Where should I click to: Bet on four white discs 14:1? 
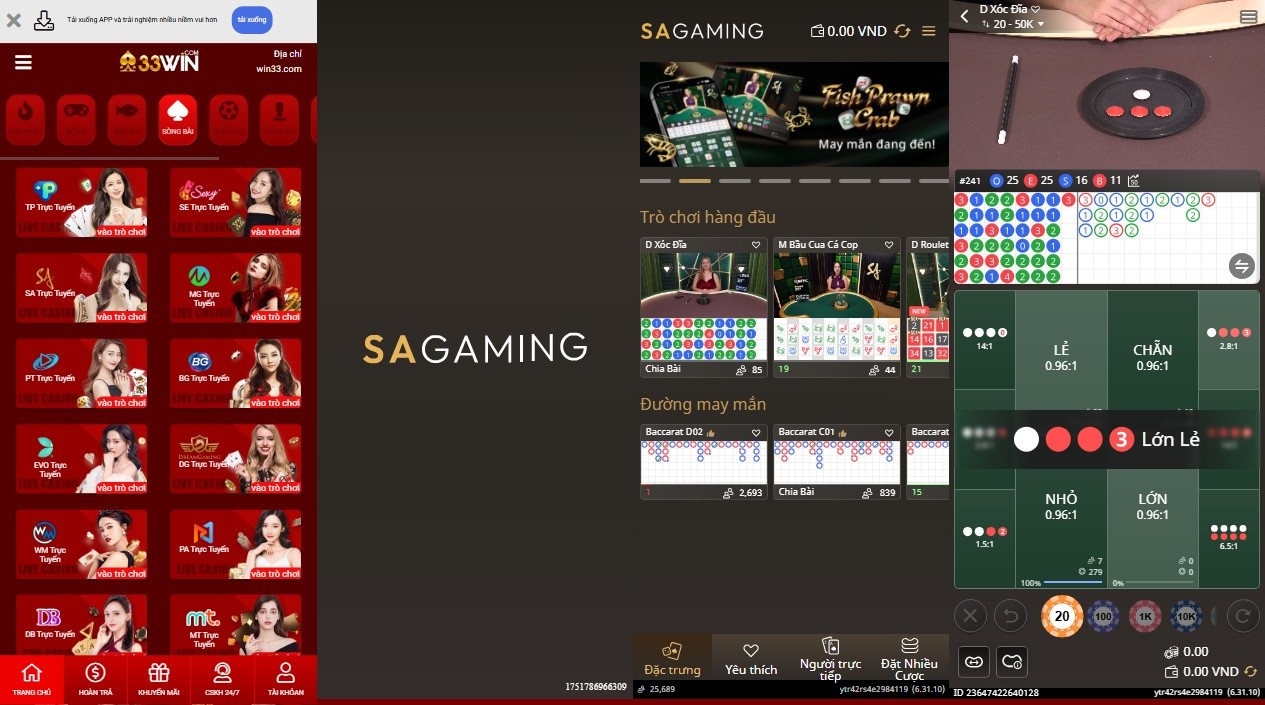(x=985, y=338)
